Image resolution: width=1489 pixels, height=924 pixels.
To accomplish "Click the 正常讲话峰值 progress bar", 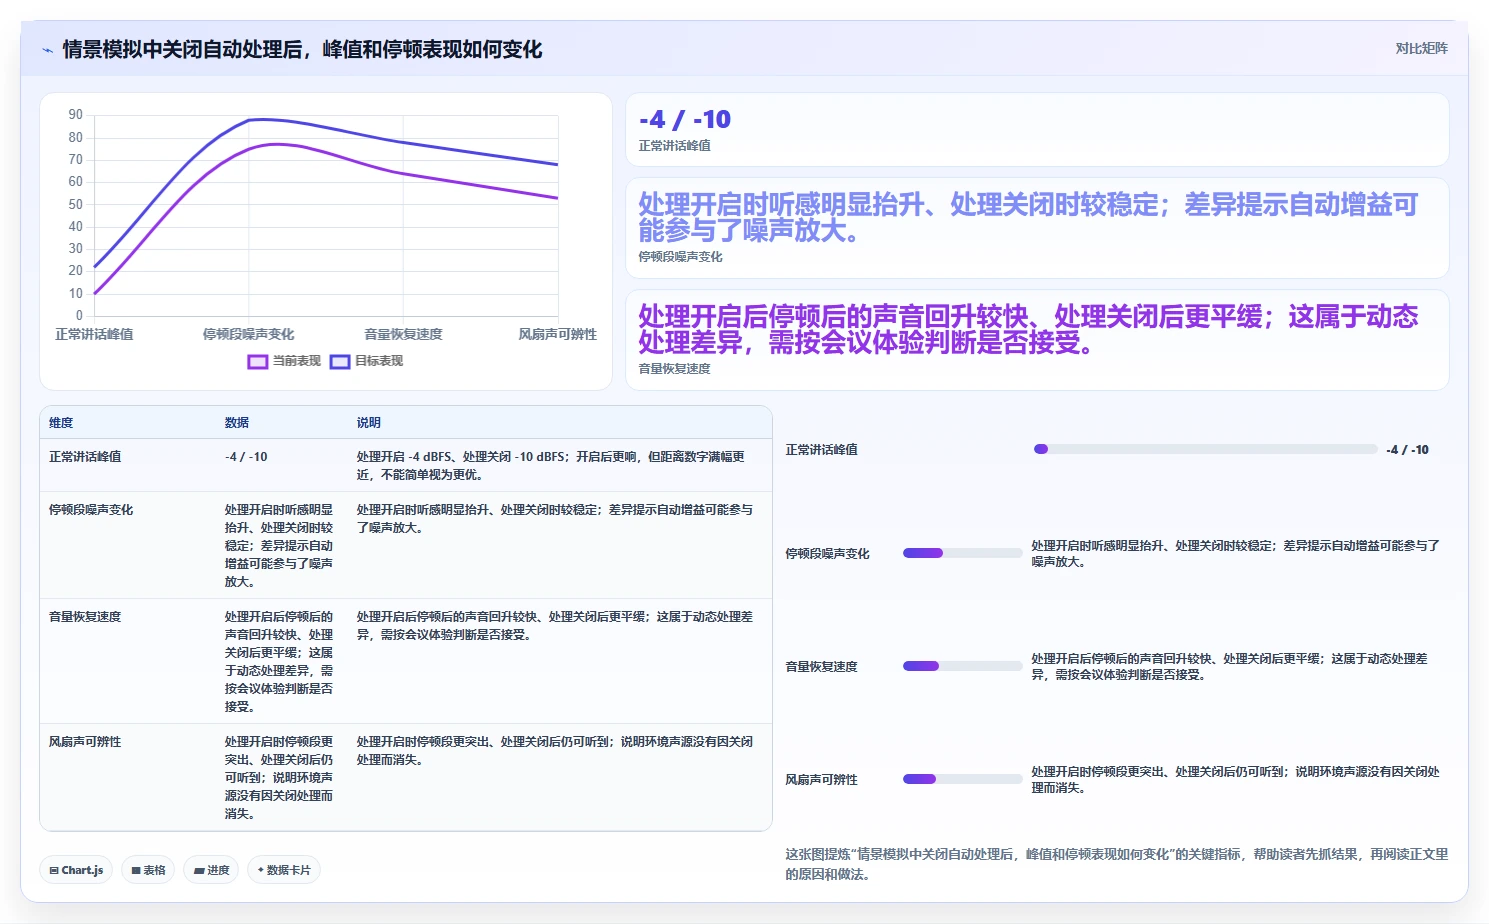I will 1206,449.
